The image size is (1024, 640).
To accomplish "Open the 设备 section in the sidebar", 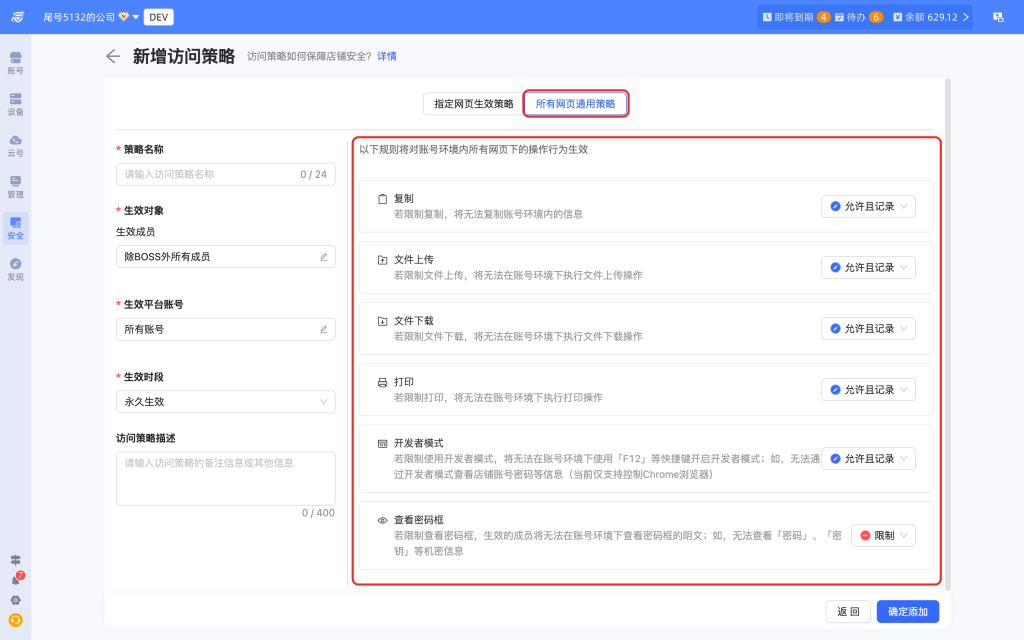I will coord(15,104).
